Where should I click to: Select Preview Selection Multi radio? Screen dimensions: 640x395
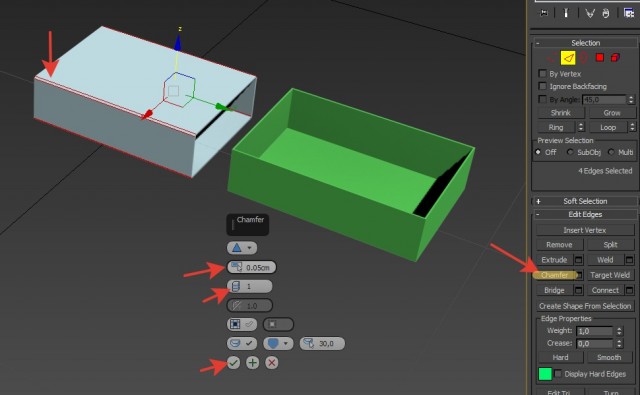tap(611, 152)
